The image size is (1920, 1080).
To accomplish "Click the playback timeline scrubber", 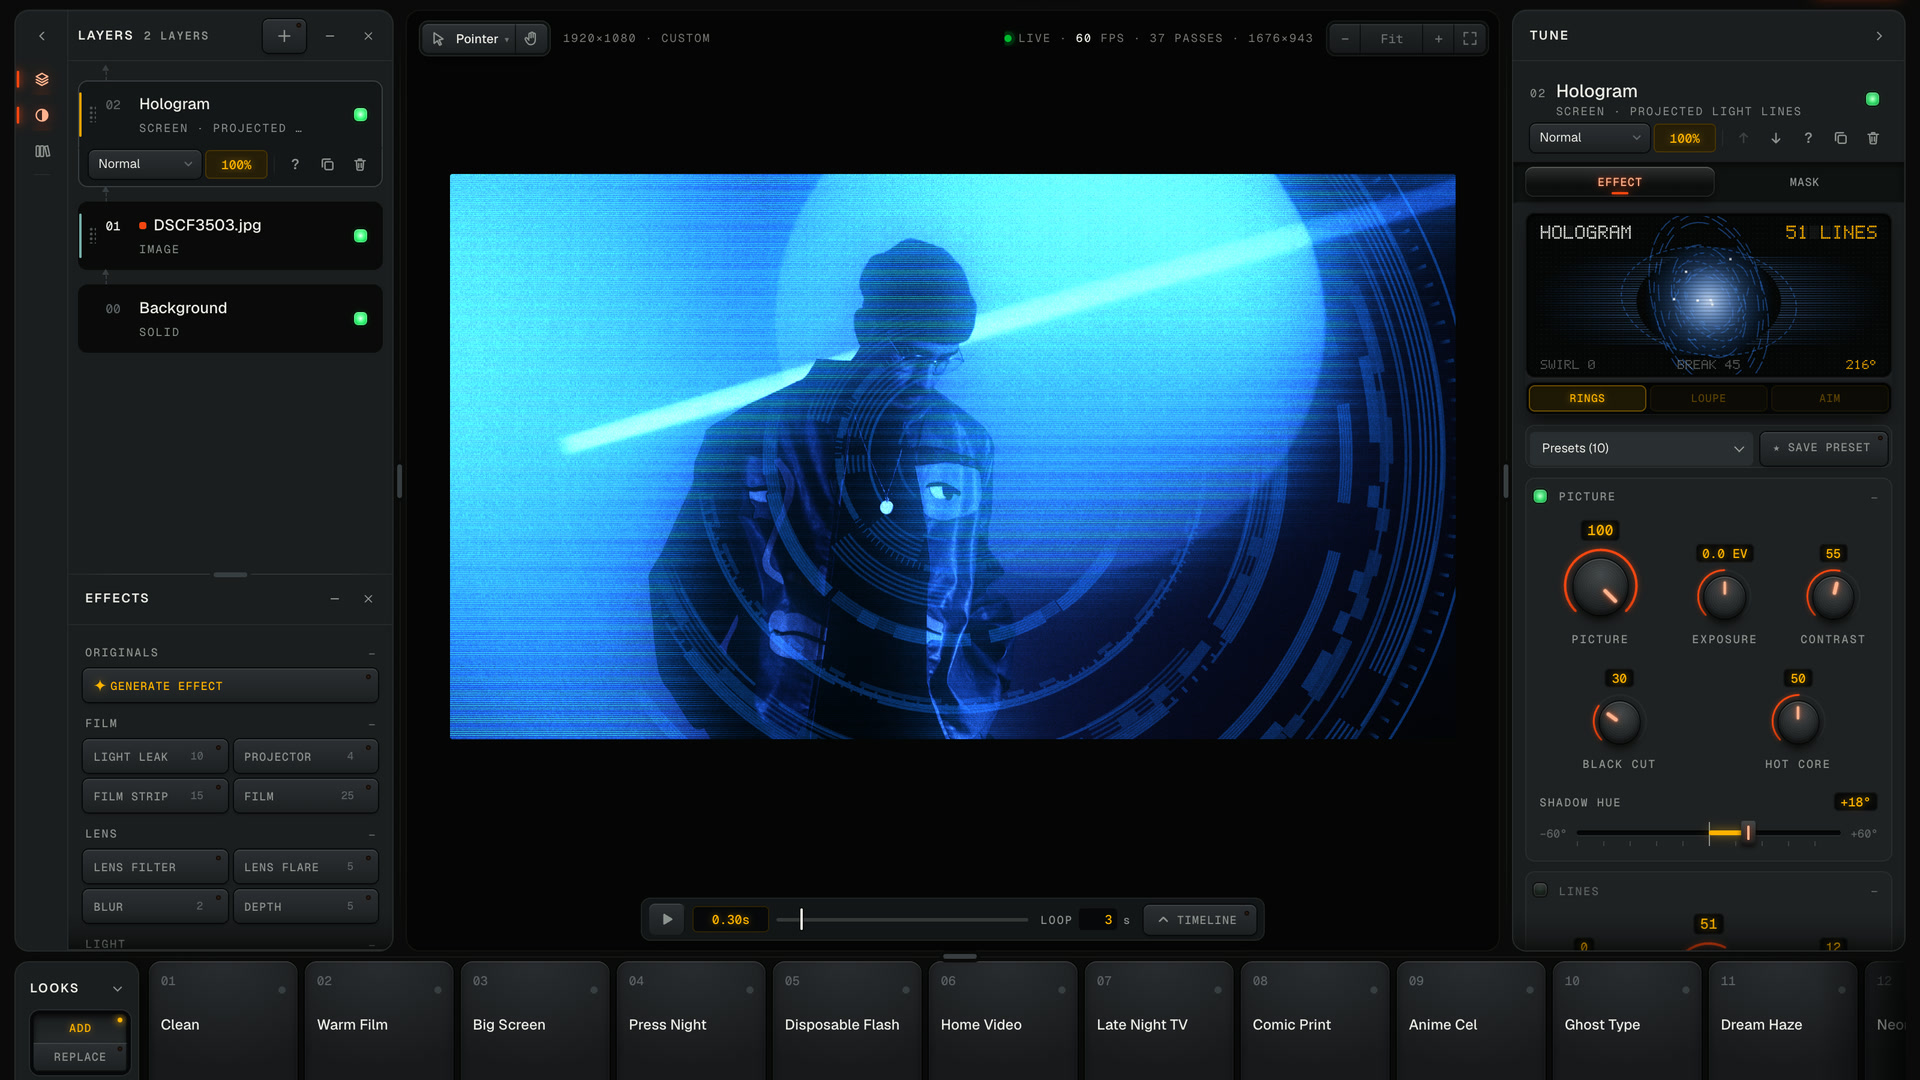I will [x=901, y=920].
